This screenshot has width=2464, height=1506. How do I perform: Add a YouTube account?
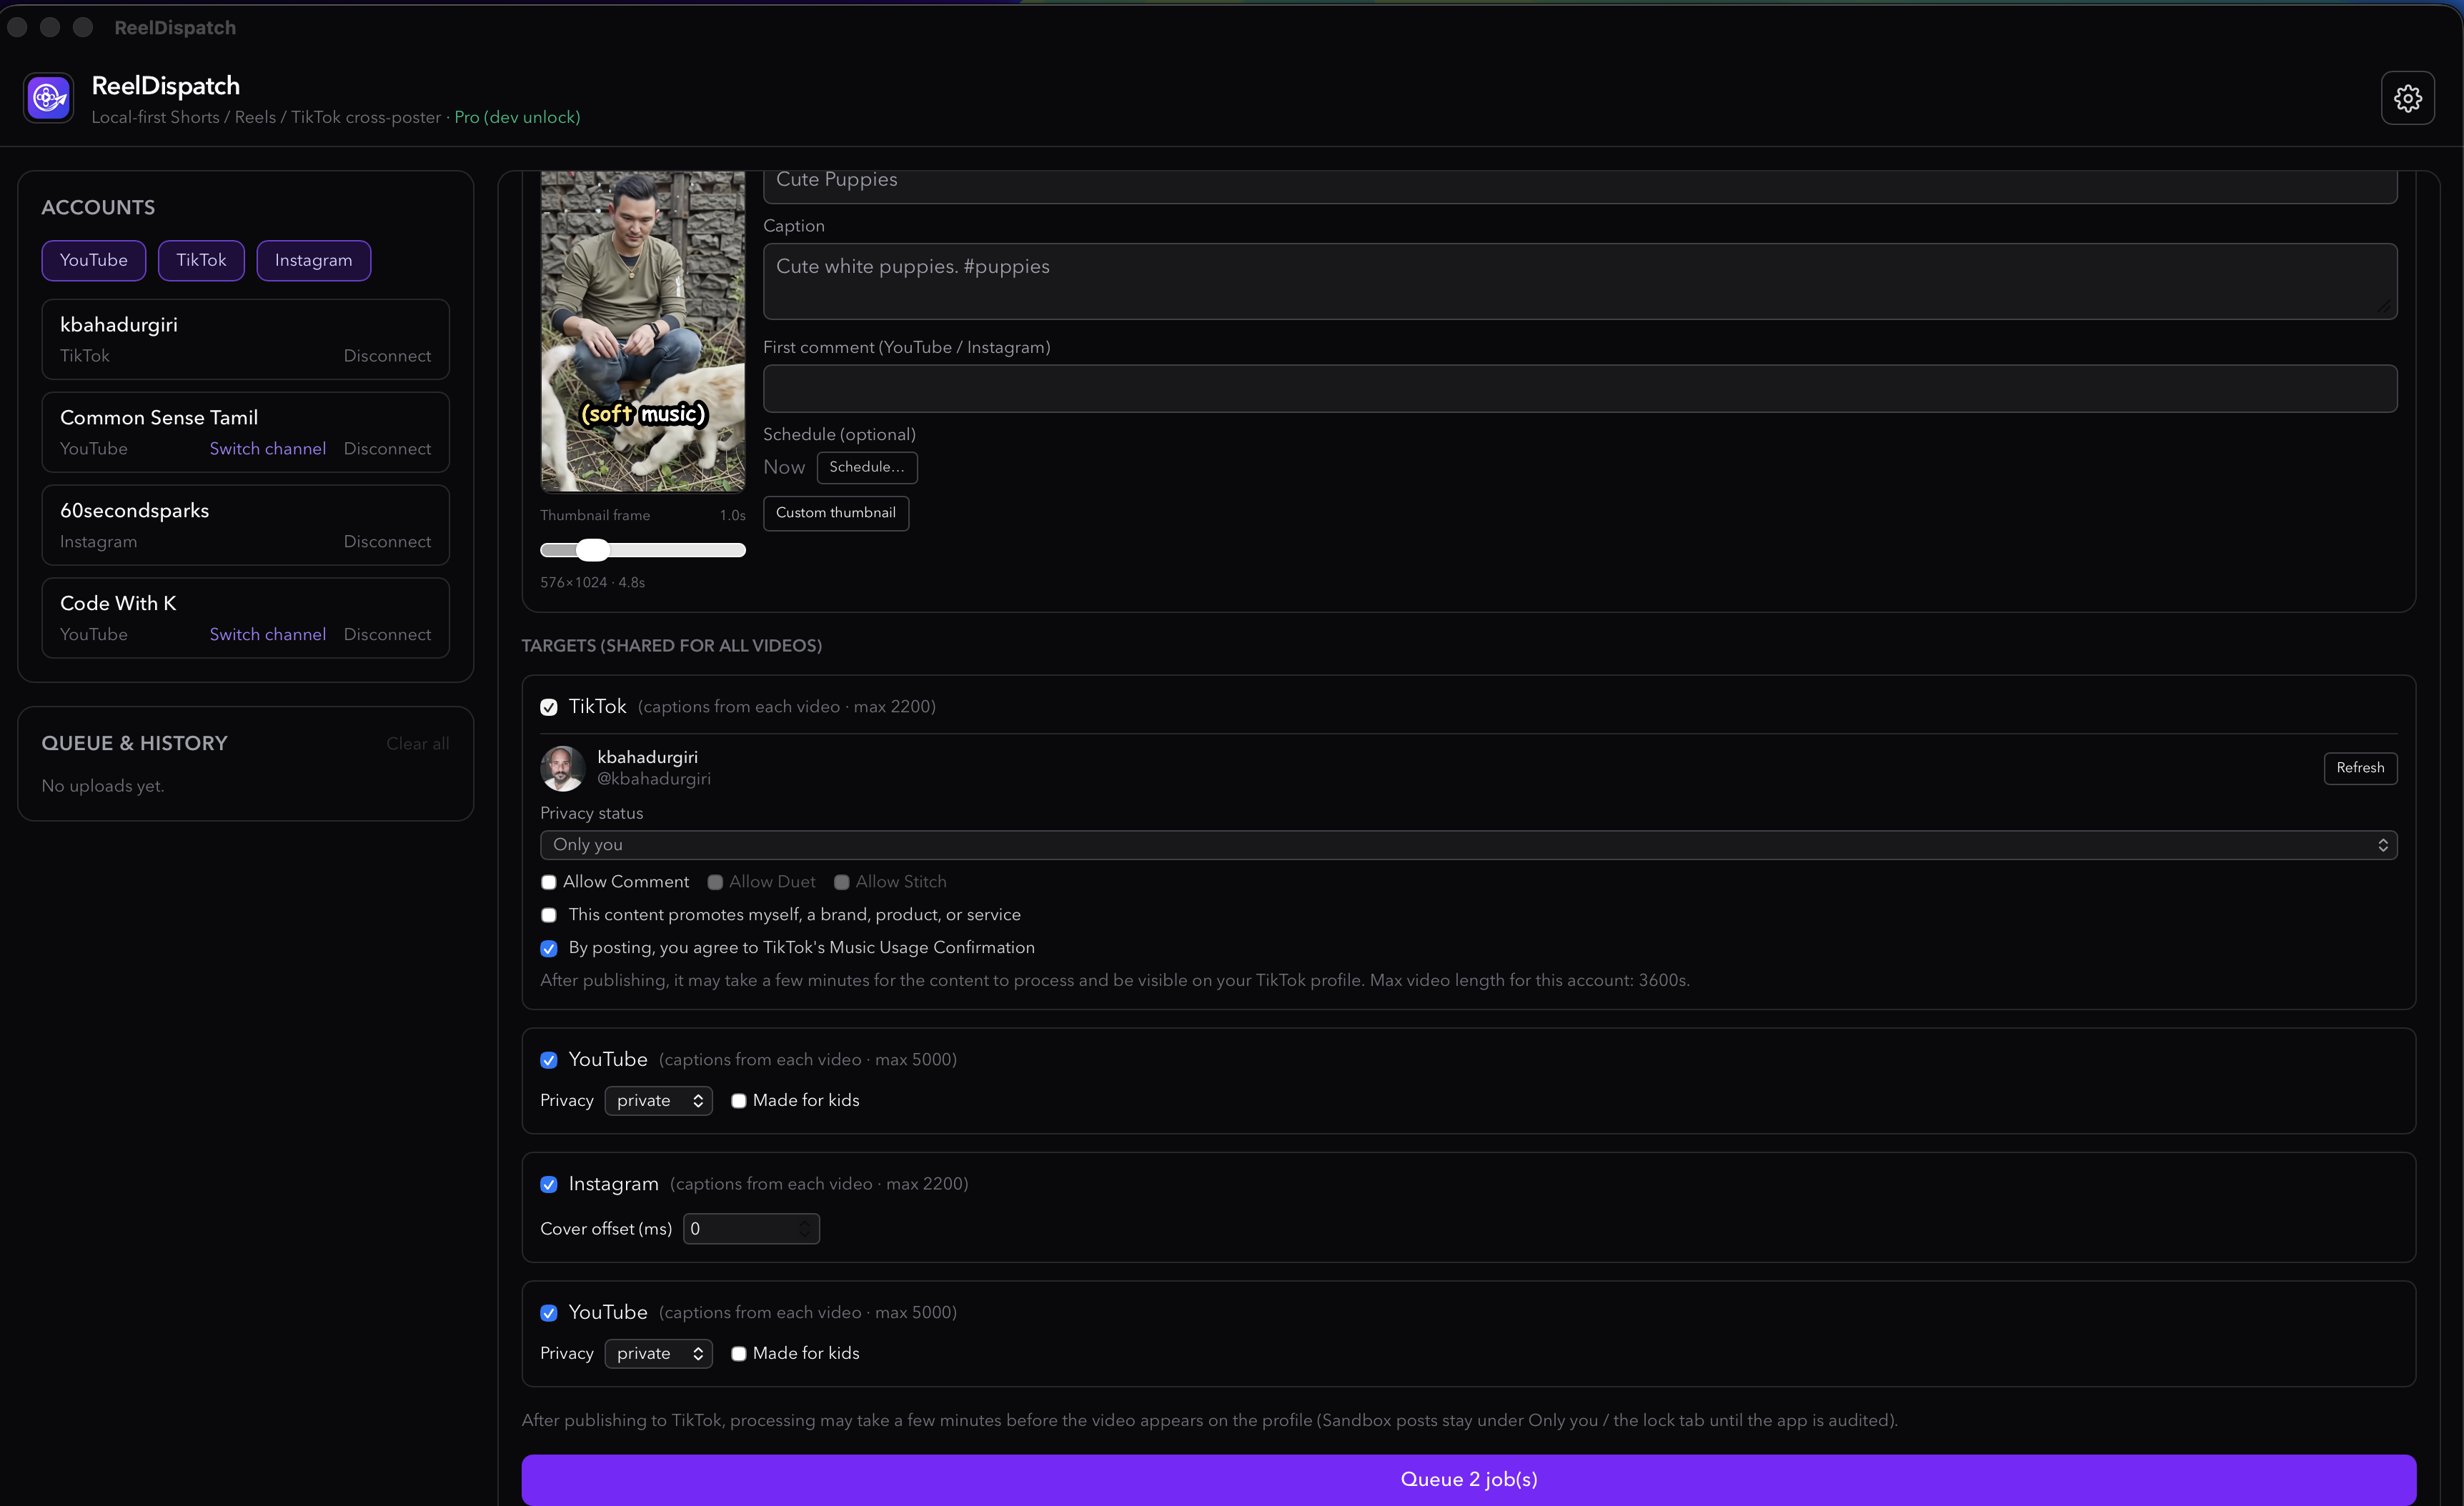click(94, 260)
